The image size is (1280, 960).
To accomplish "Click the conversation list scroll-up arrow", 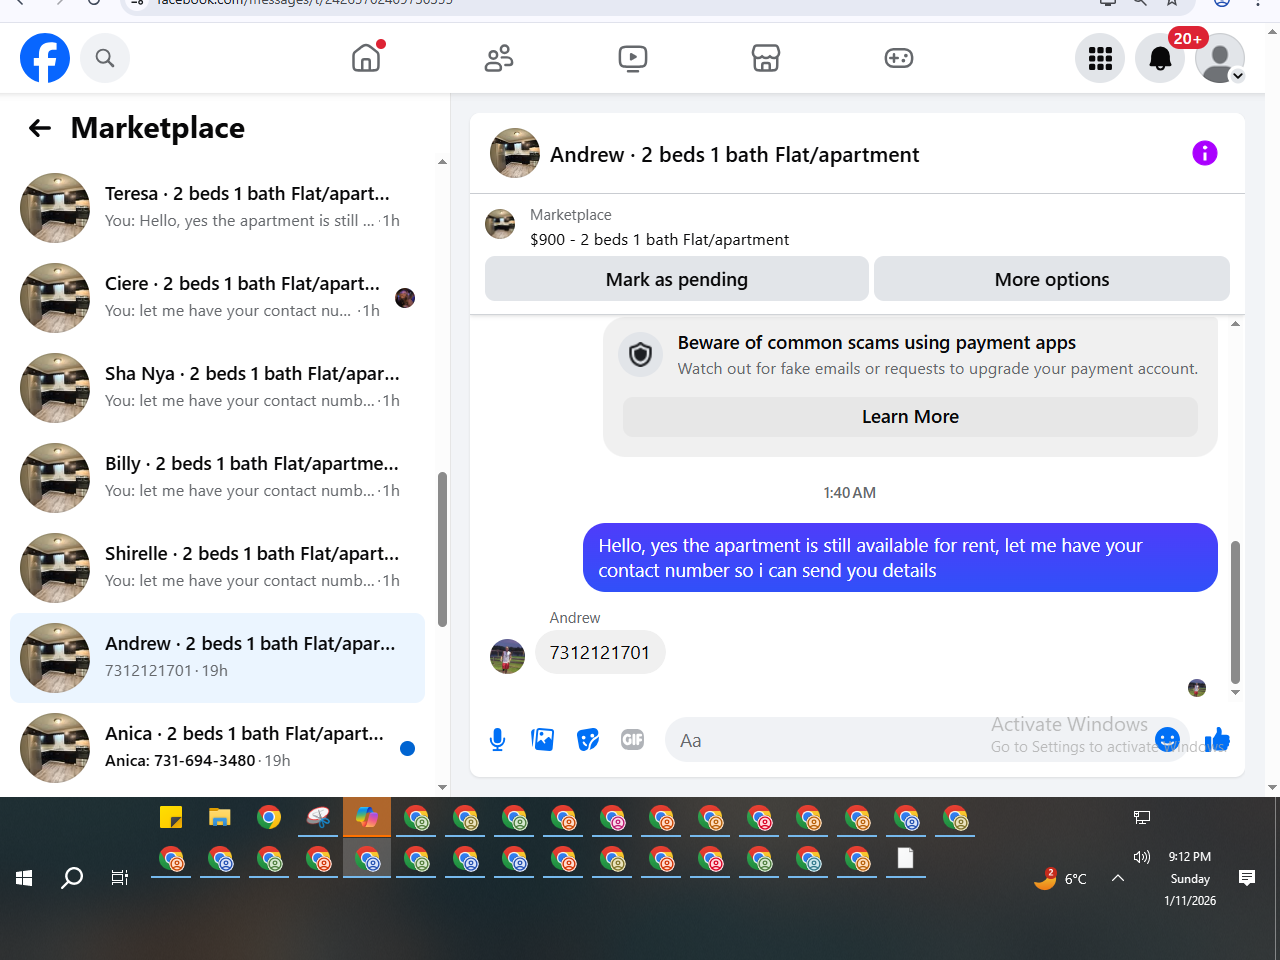I will [x=442, y=161].
